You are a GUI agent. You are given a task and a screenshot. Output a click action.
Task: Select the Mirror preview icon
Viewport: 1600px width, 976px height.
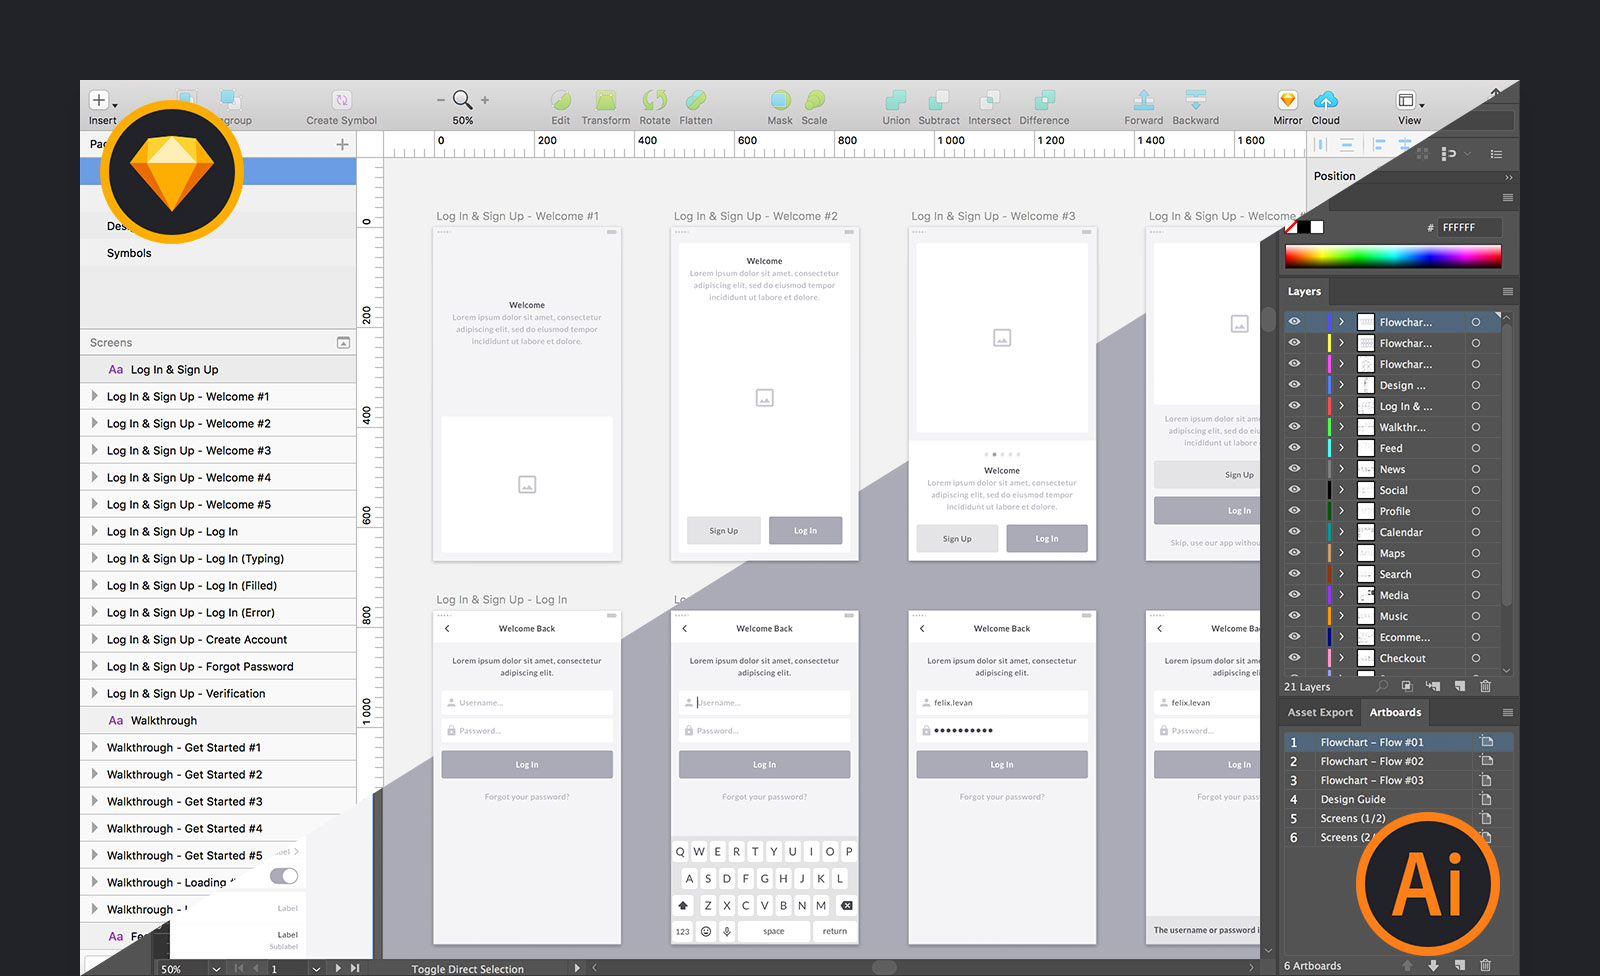1286,105
